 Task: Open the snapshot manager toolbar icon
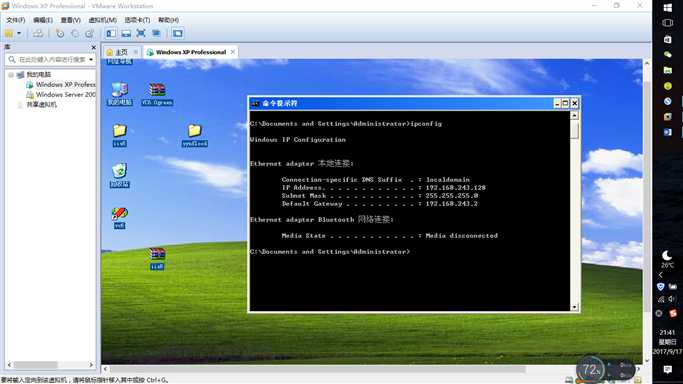90,34
